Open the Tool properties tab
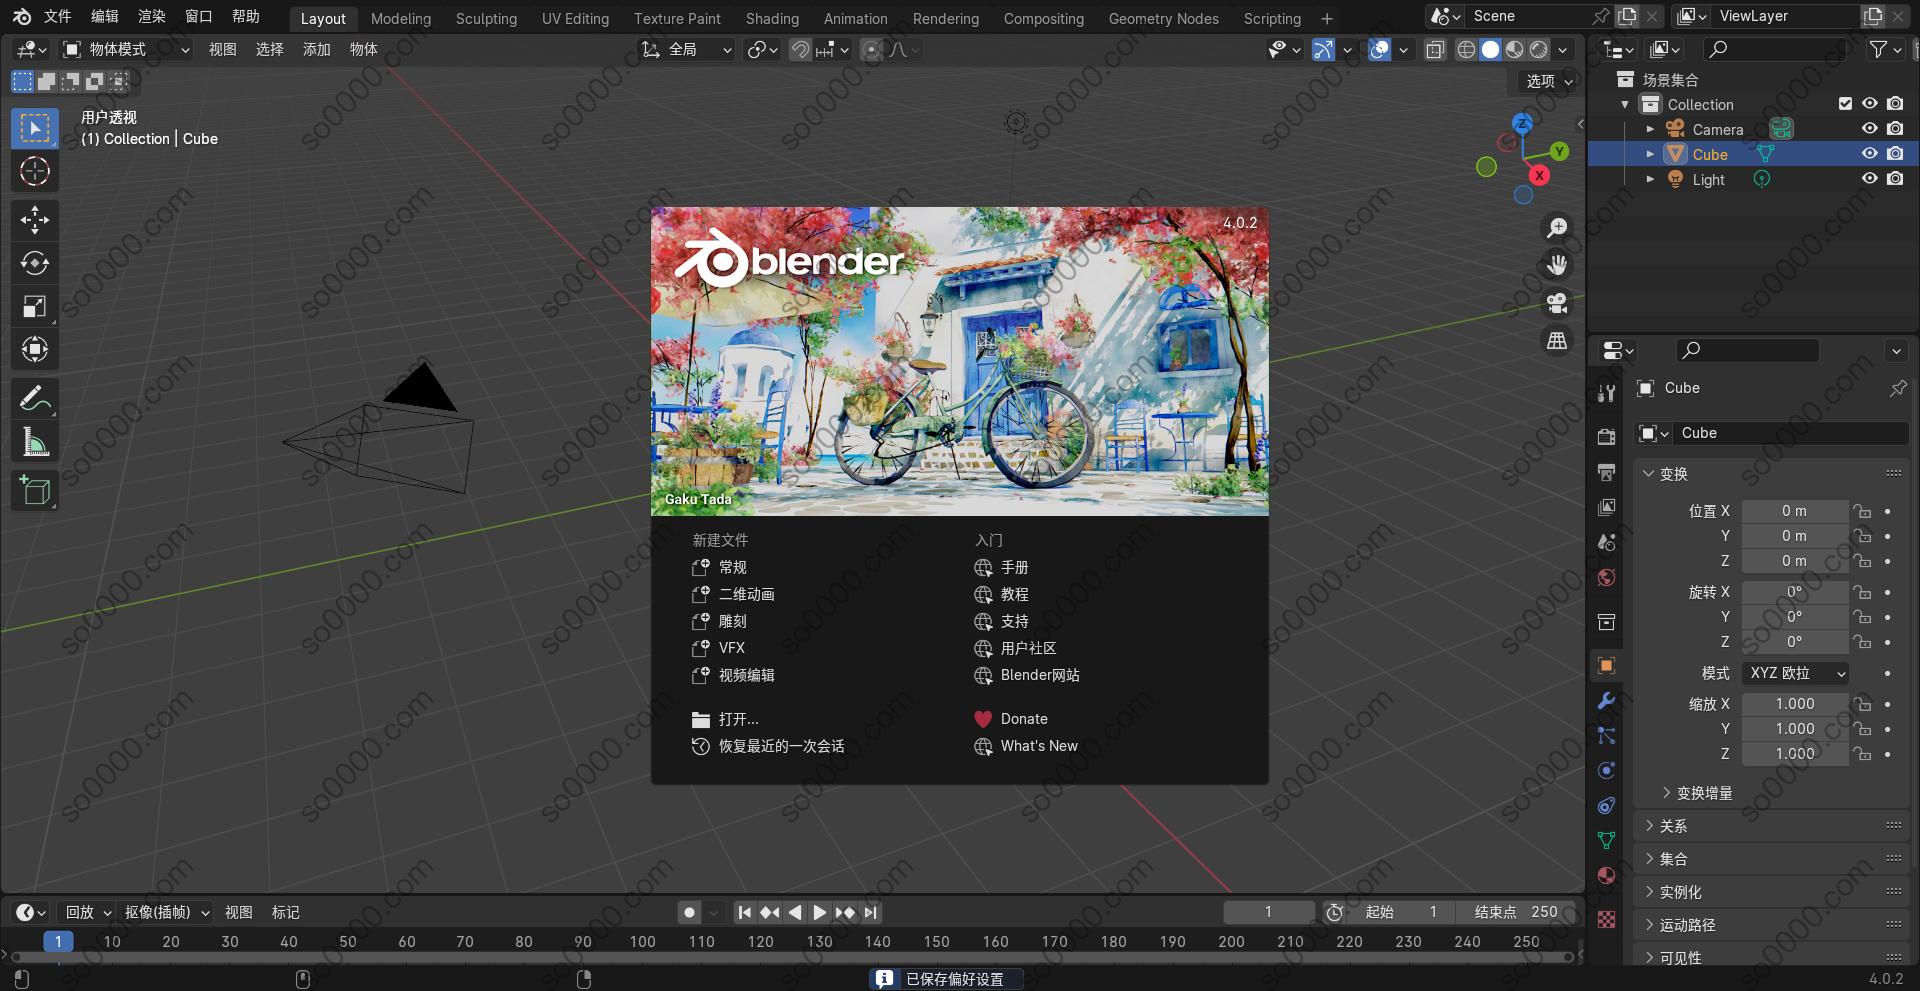 click(x=1606, y=393)
